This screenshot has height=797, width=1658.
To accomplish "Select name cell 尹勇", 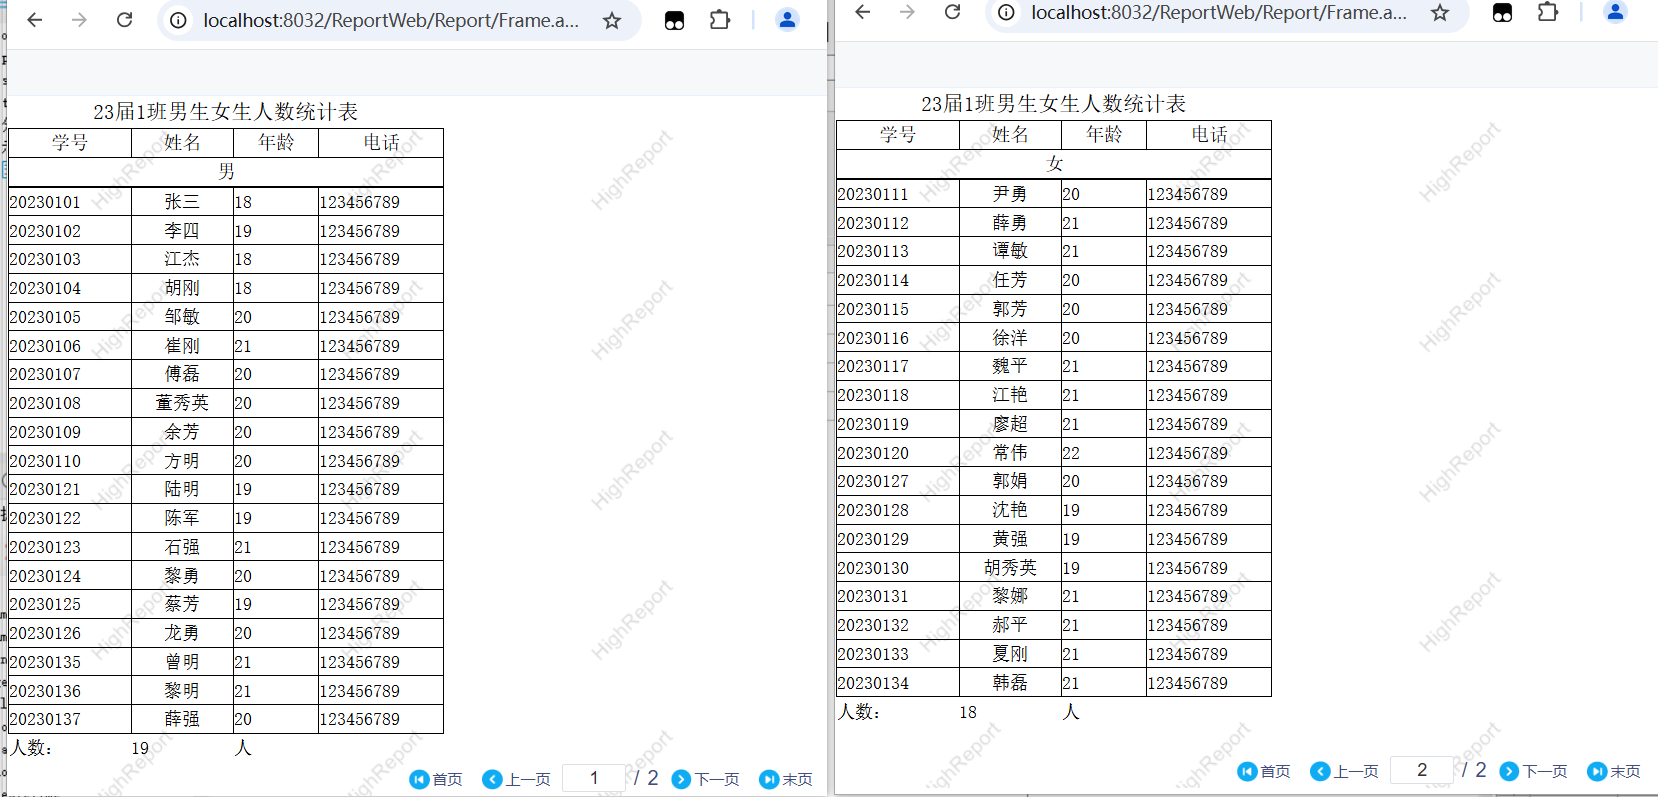I will point(1010,194).
